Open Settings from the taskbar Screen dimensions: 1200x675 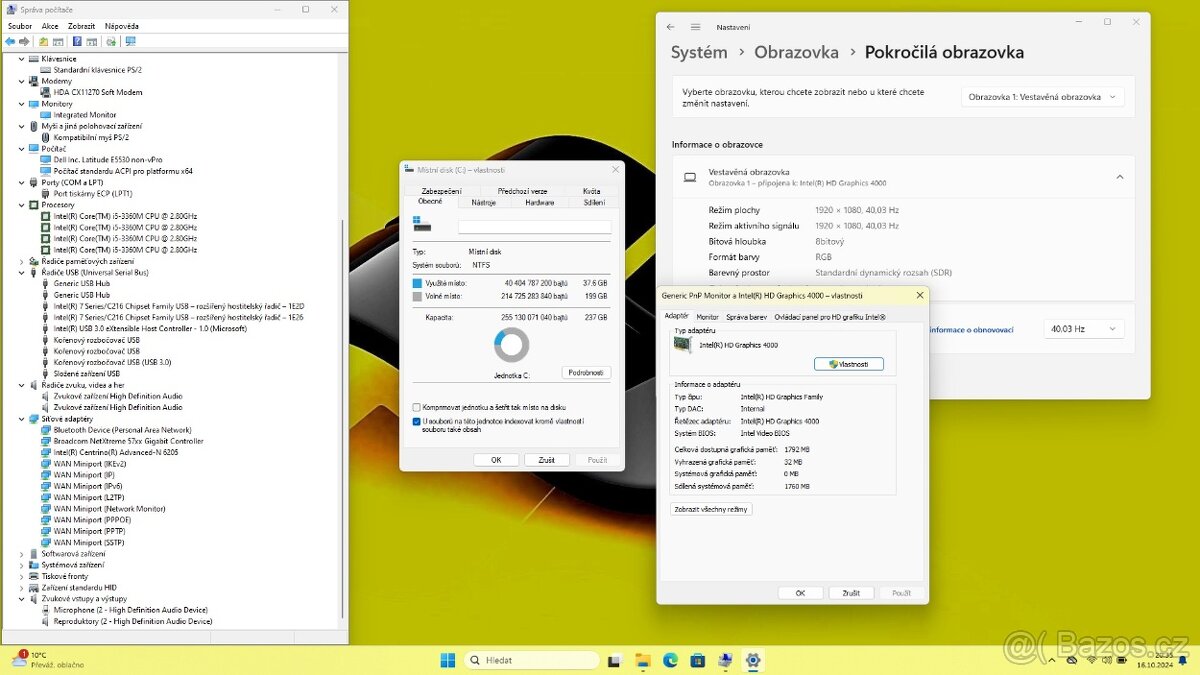[x=752, y=660]
